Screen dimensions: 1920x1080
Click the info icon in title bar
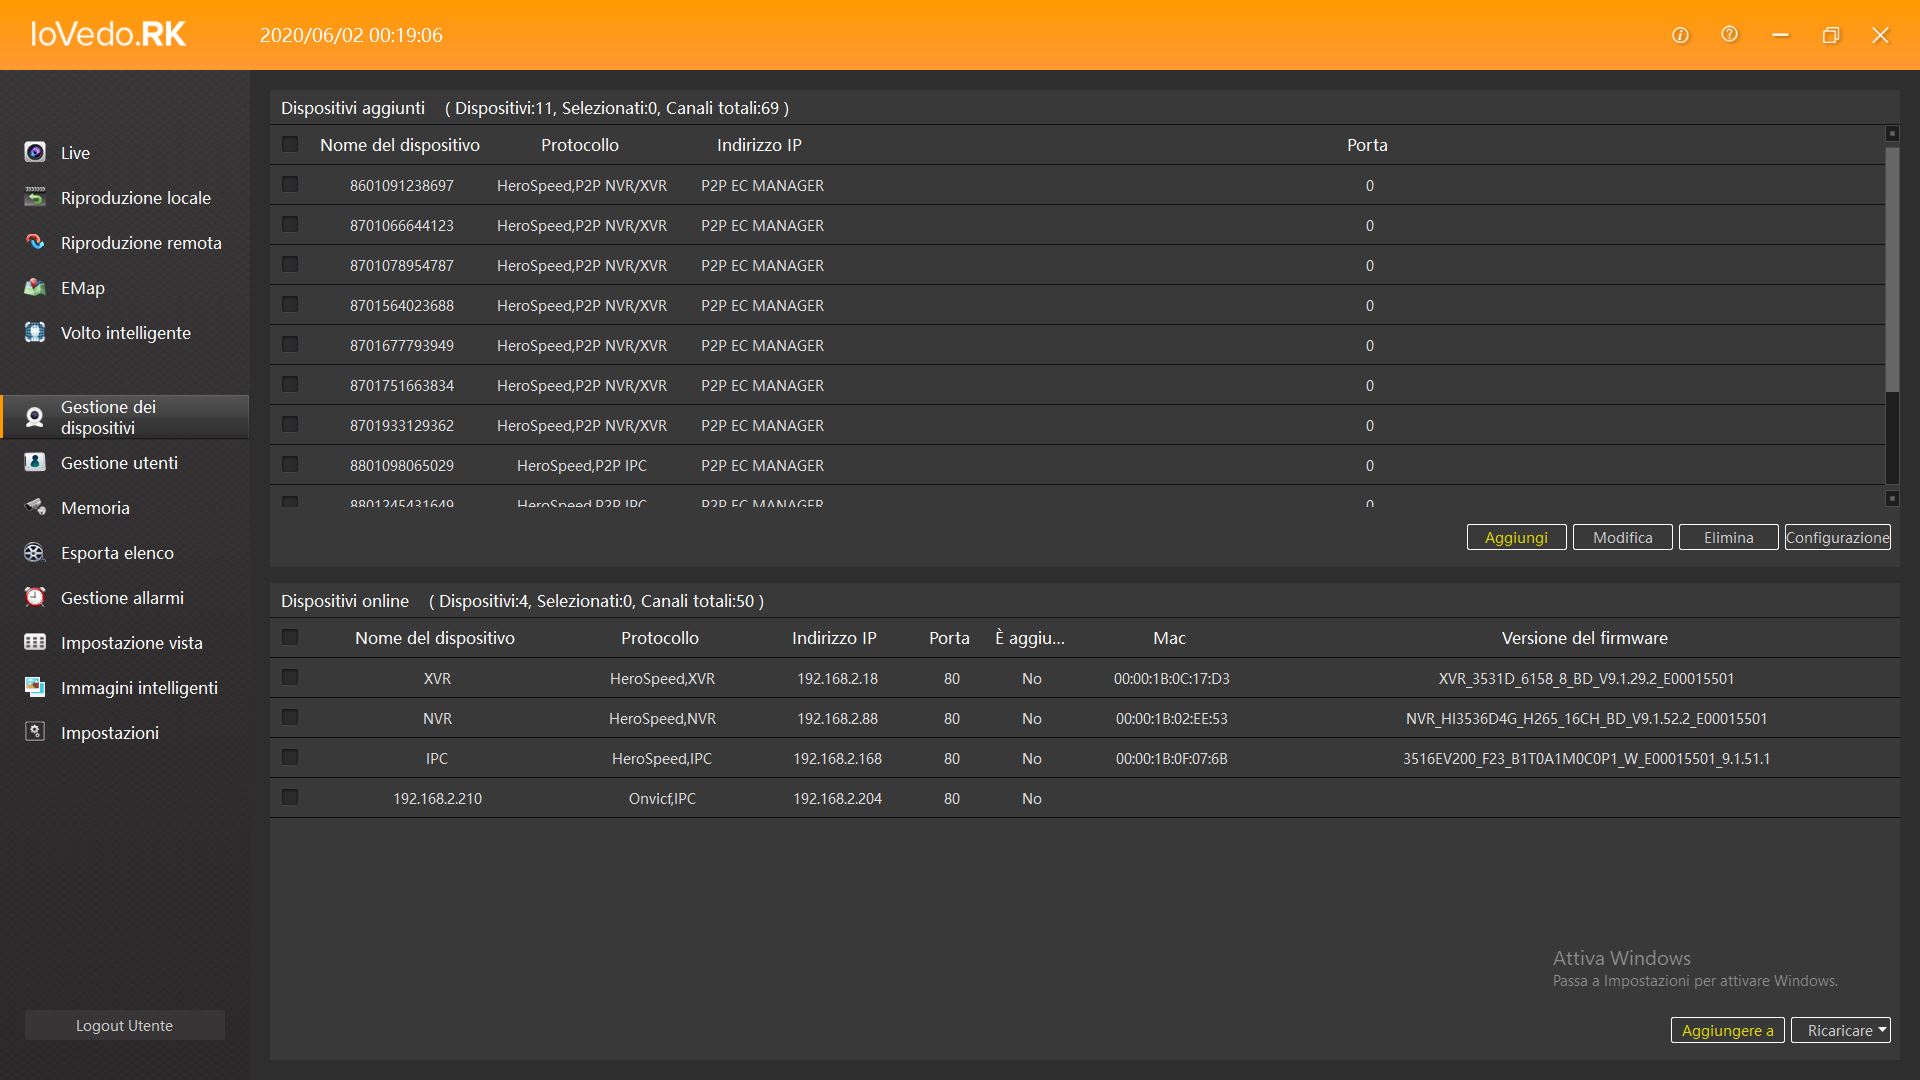pyautogui.click(x=1680, y=35)
